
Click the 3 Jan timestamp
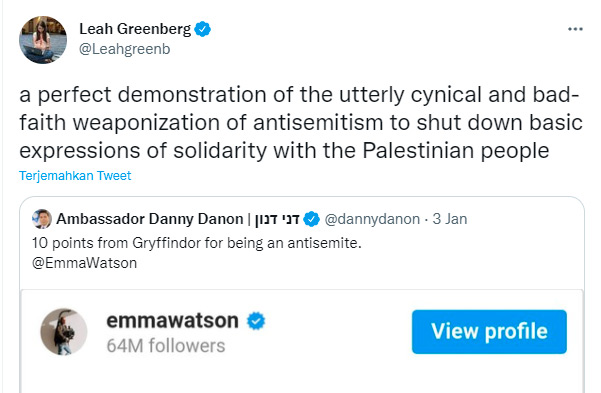(450, 219)
